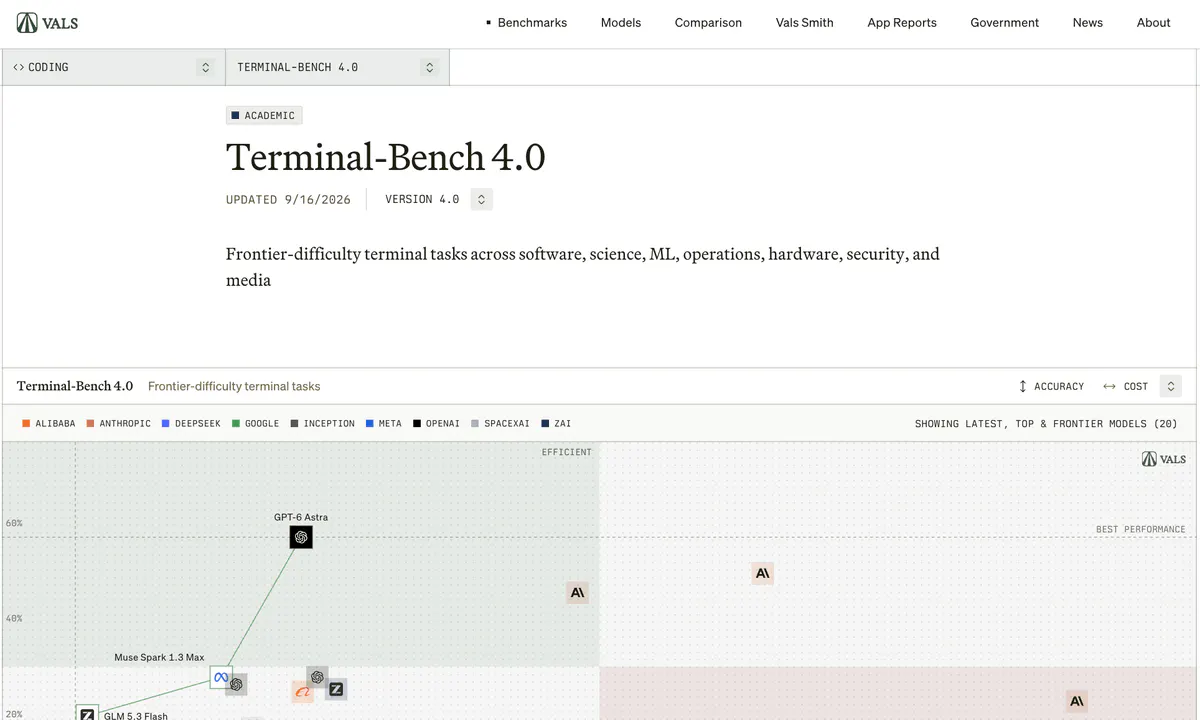Toggle the ZAI legend filter
The image size is (1200, 720).
coord(556,424)
